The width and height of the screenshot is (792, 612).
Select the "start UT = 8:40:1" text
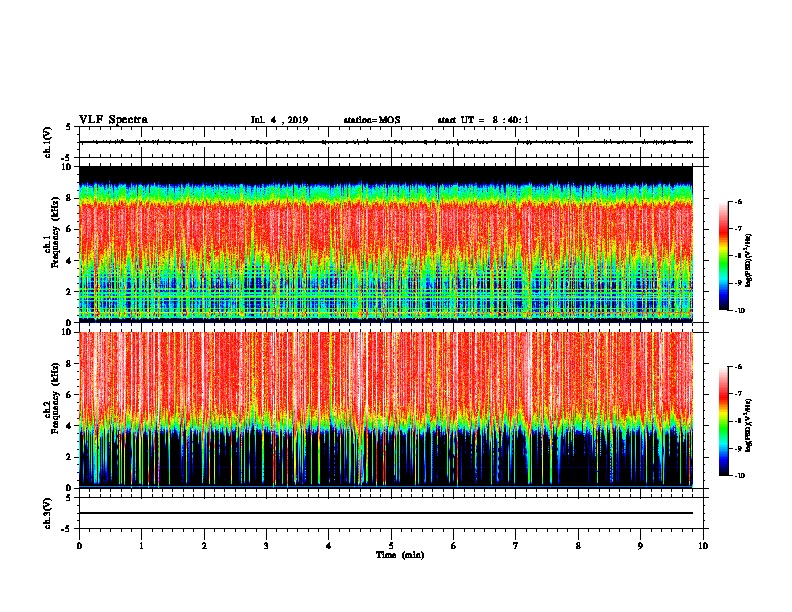pyautogui.click(x=483, y=120)
